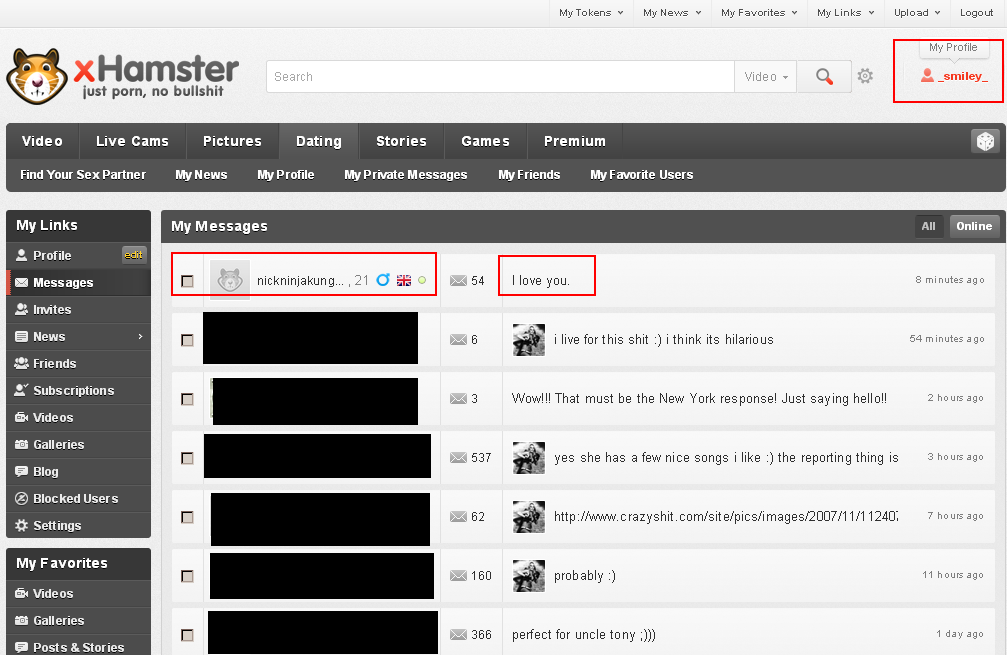This screenshot has height=655, width=1007.
Task: Open My Favorite Users submenu link
Action: pyautogui.click(x=642, y=175)
